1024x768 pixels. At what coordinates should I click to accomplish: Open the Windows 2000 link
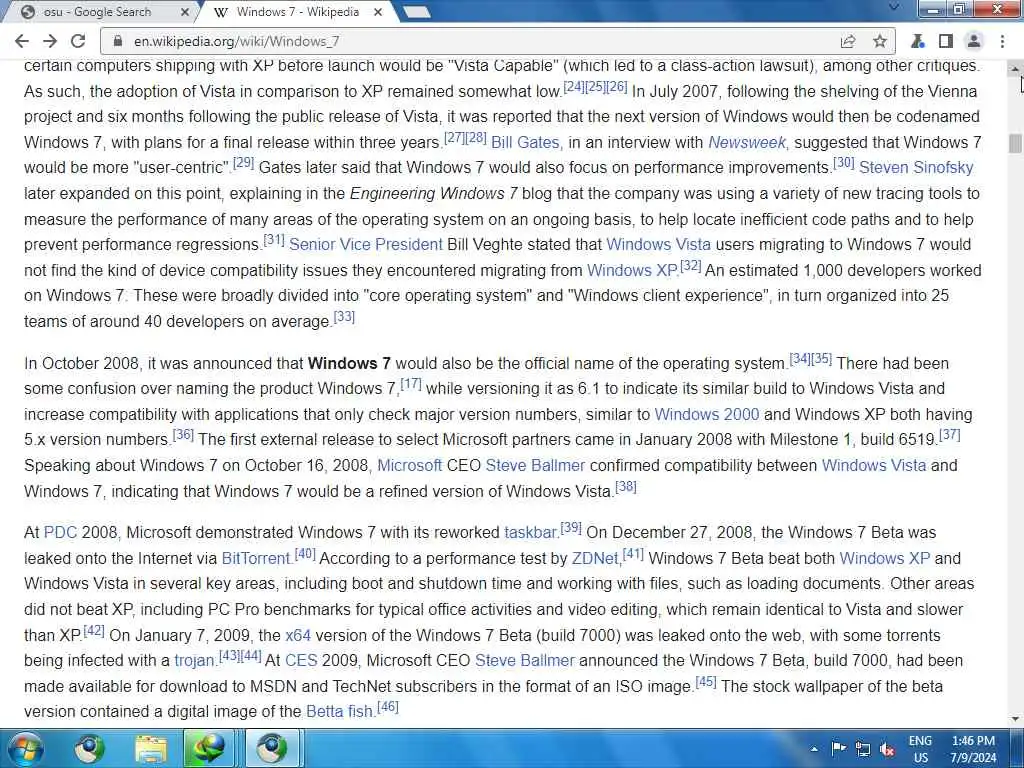tap(707, 415)
